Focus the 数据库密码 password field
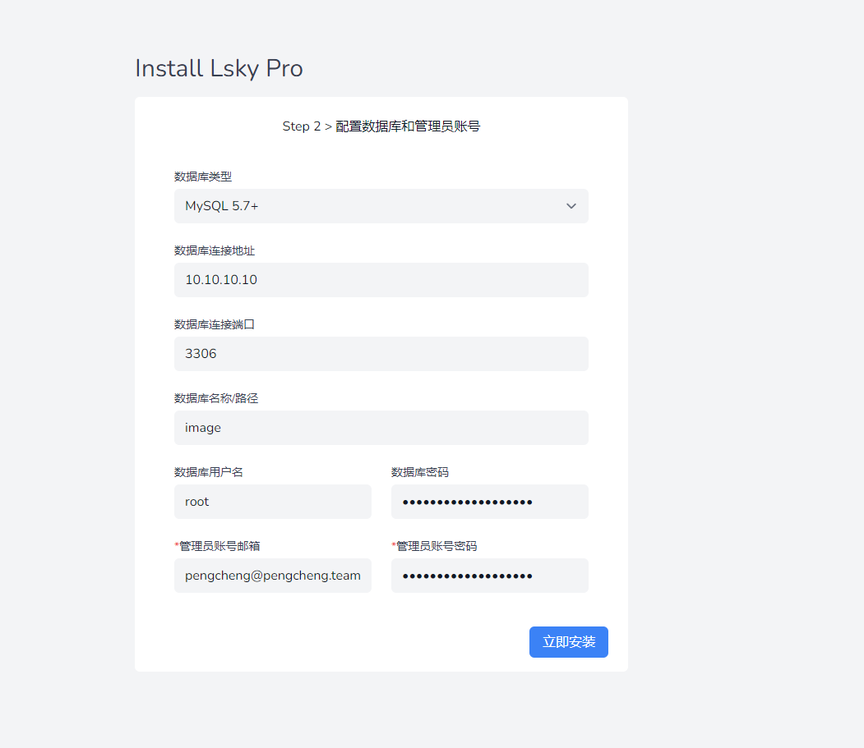Viewport: 864px width, 748px height. (x=490, y=502)
